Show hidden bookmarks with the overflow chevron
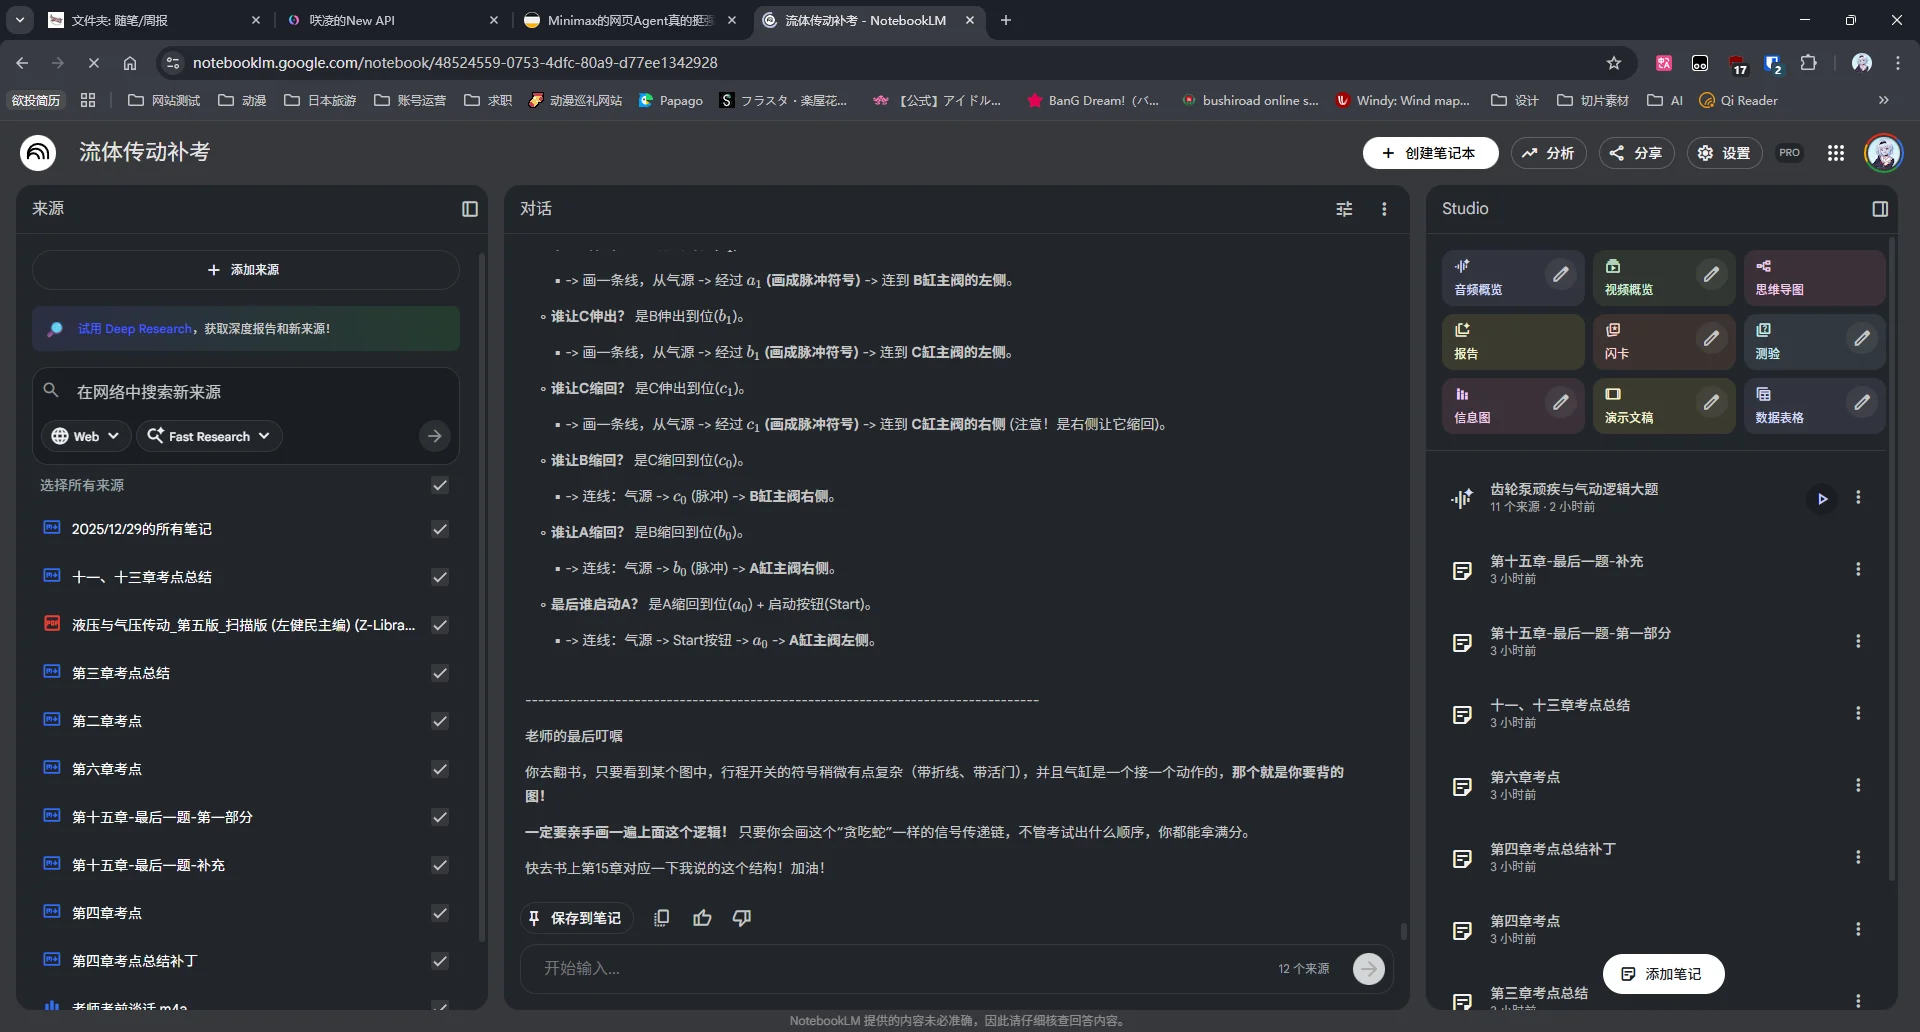 [x=1883, y=100]
